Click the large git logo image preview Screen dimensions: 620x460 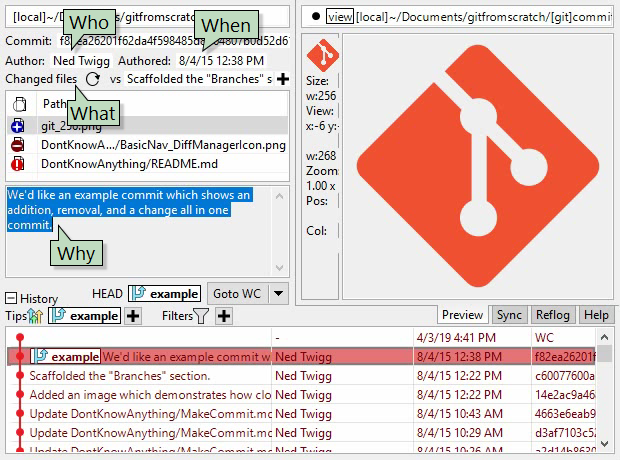478,166
